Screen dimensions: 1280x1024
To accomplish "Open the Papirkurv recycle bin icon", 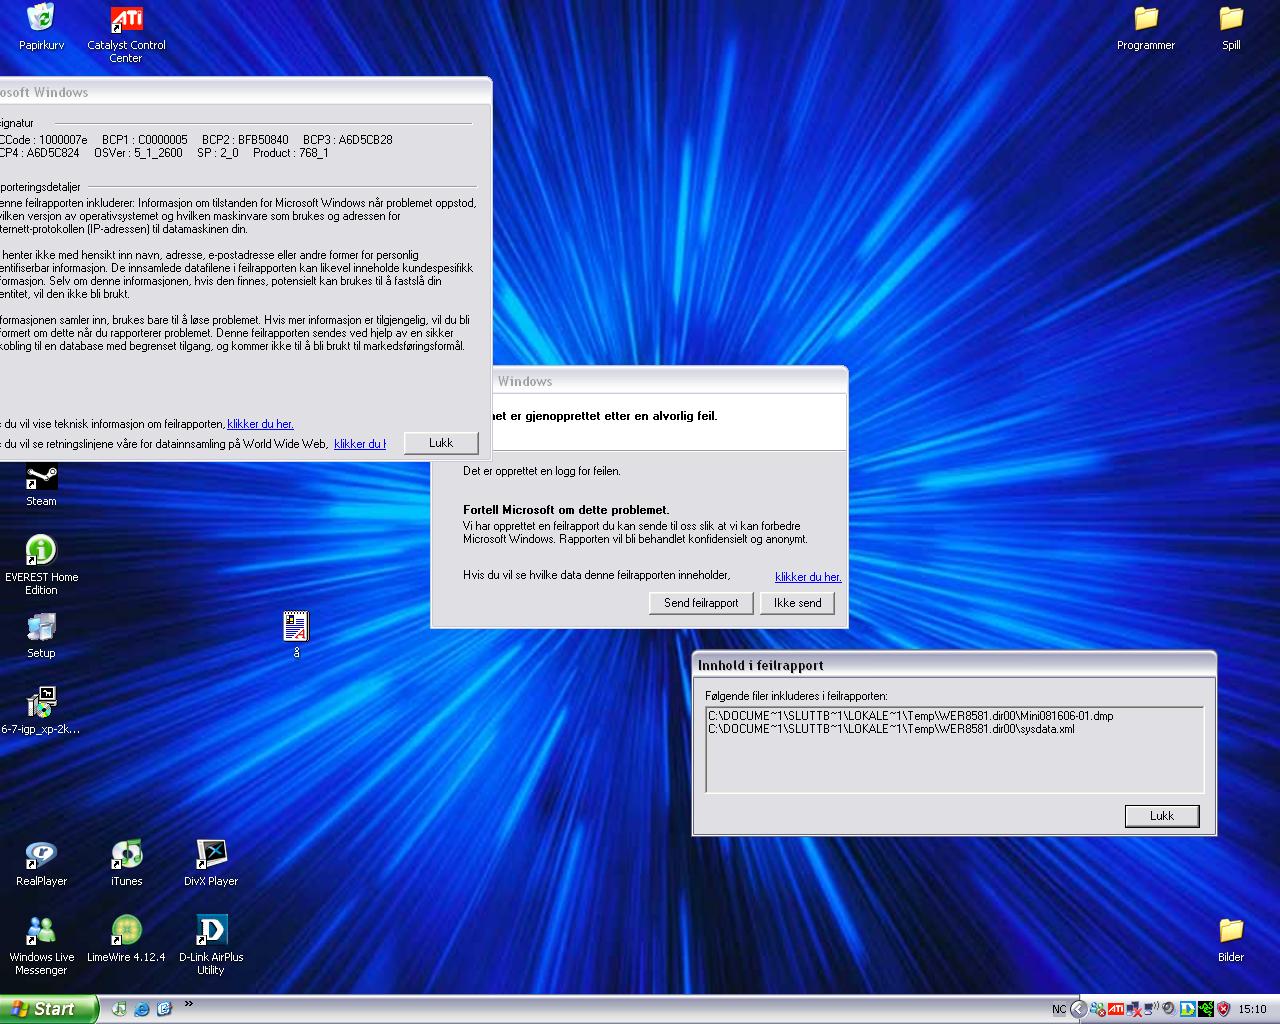I will 41,27.
